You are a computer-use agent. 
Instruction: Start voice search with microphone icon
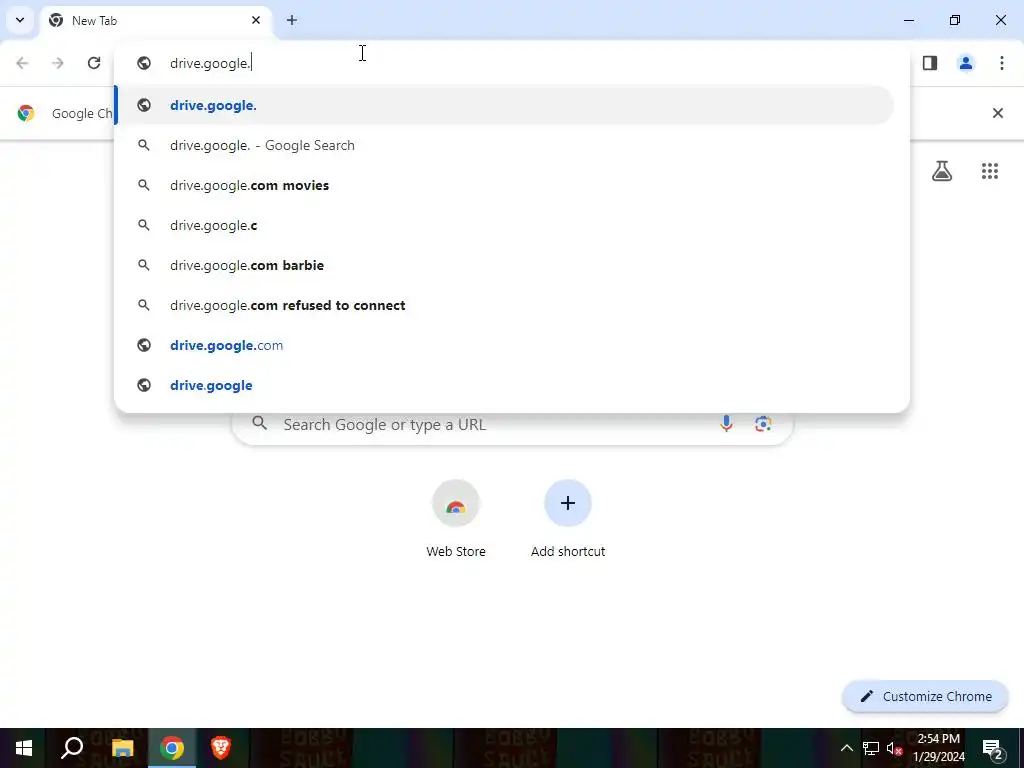click(726, 424)
